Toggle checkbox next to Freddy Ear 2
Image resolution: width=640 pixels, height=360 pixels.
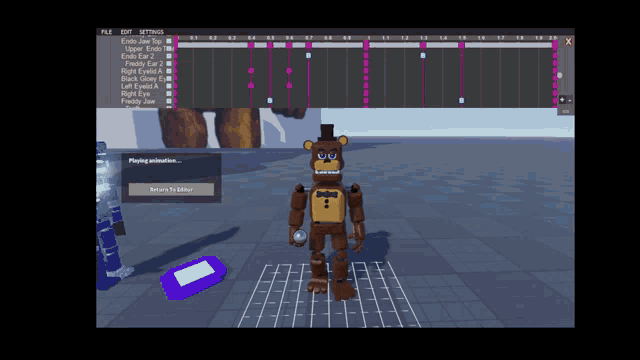(x=169, y=64)
